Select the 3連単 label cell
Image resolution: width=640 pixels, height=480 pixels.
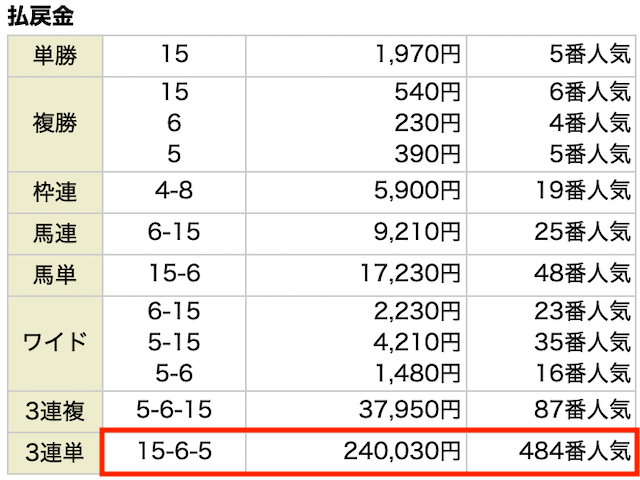click(x=55, y=453)
